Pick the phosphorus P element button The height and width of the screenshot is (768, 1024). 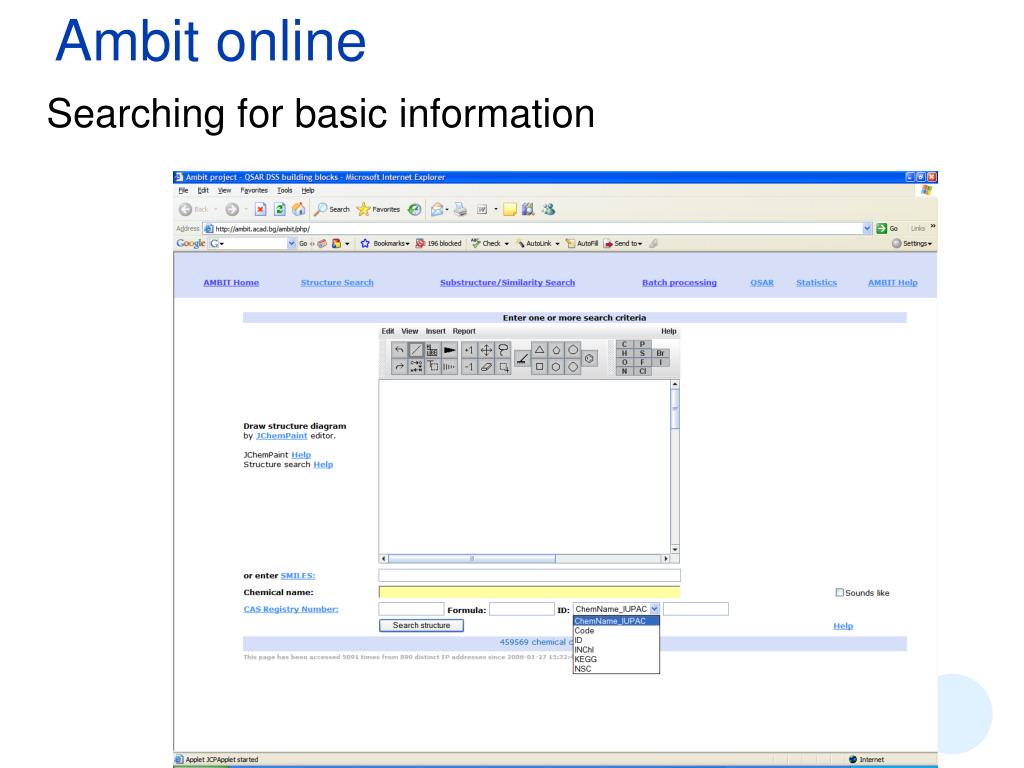643,344
